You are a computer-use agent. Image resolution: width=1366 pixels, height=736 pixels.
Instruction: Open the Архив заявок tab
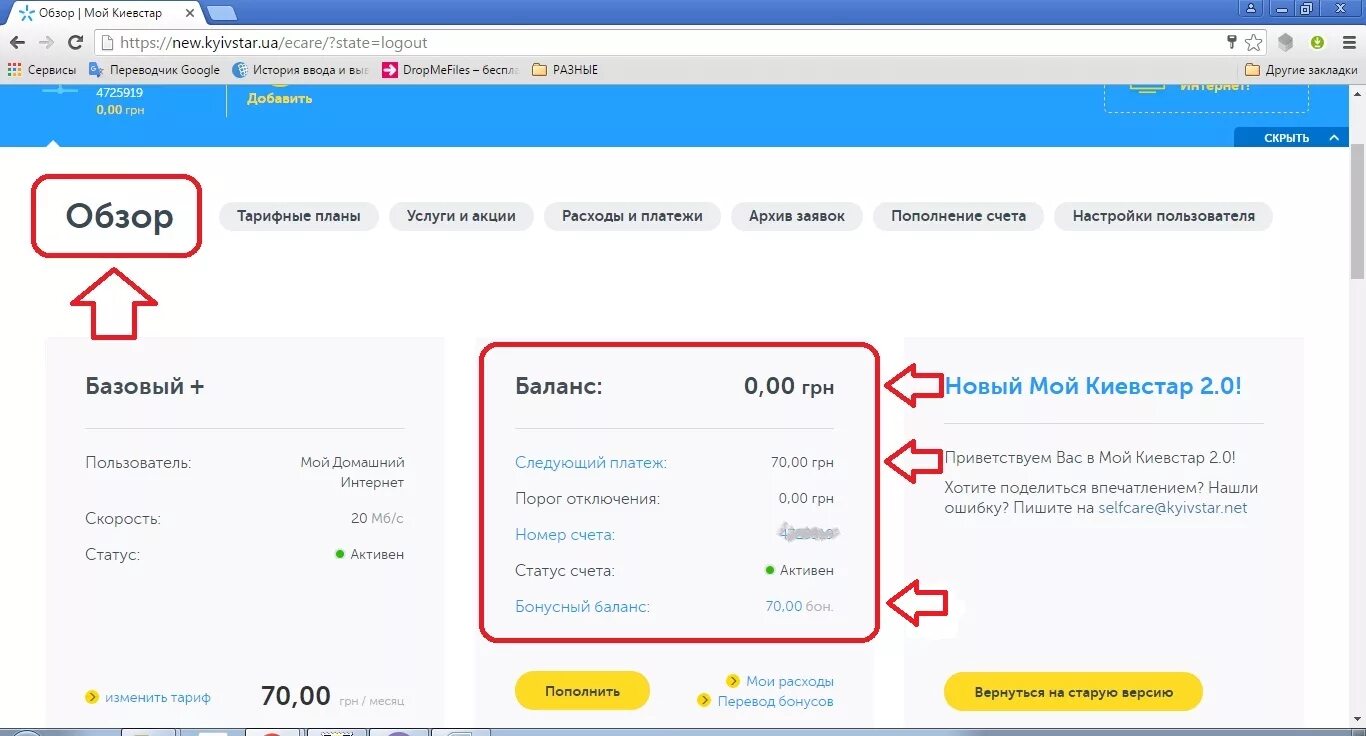(x=797, y=216)
